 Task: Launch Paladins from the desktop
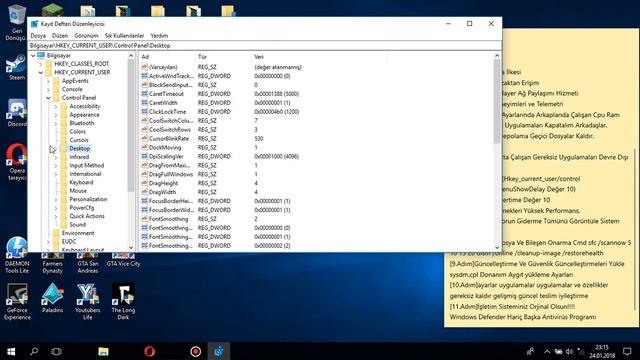52,298
